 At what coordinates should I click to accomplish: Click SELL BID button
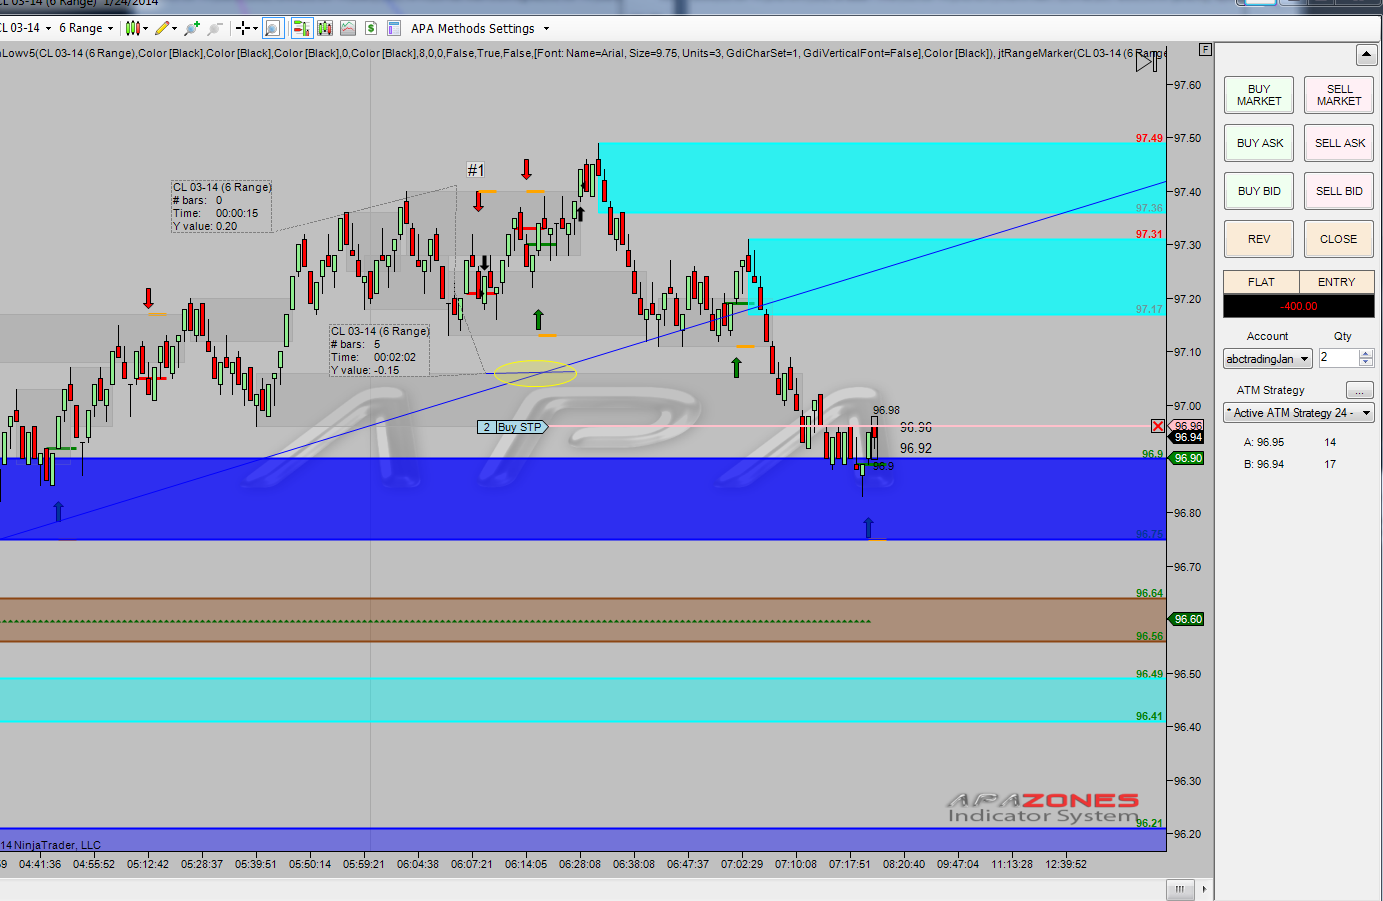1339,191
